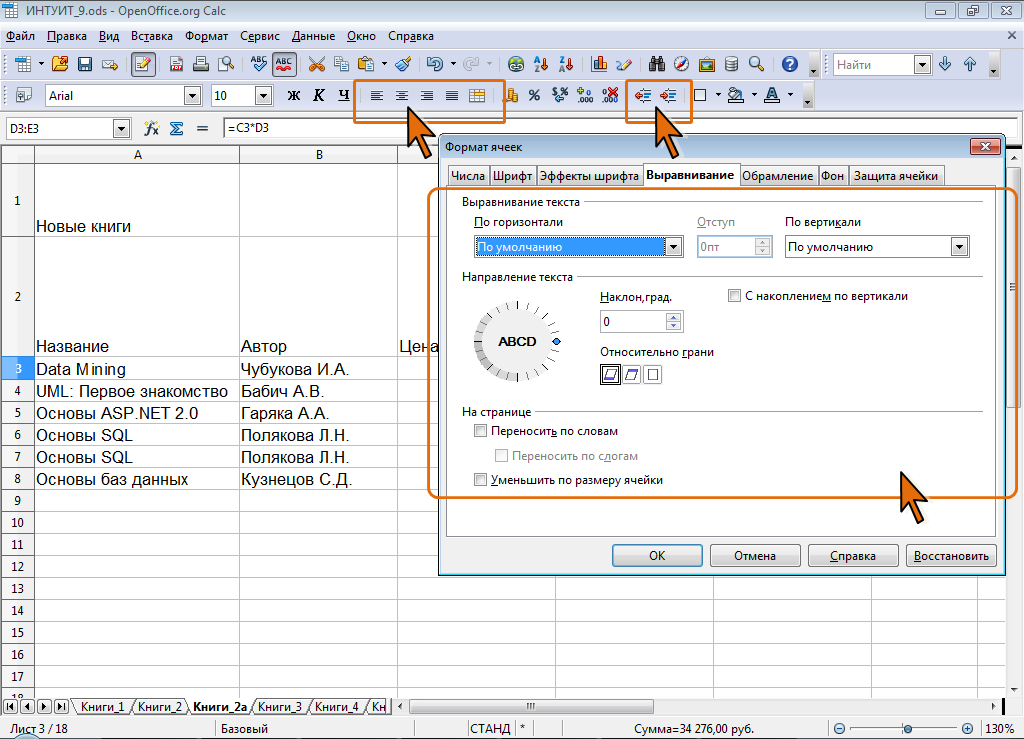Cut the selection with the scissors icon
1024x739 pixels.
pos(317,64)
